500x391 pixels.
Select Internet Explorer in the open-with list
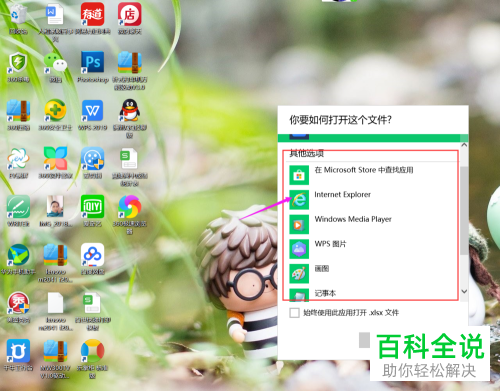pyautogui.click(x=373, y=199)
